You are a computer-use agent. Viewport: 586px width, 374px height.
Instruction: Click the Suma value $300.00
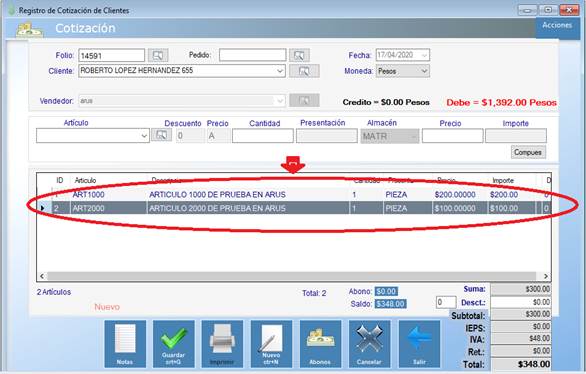tap(521, 289)
